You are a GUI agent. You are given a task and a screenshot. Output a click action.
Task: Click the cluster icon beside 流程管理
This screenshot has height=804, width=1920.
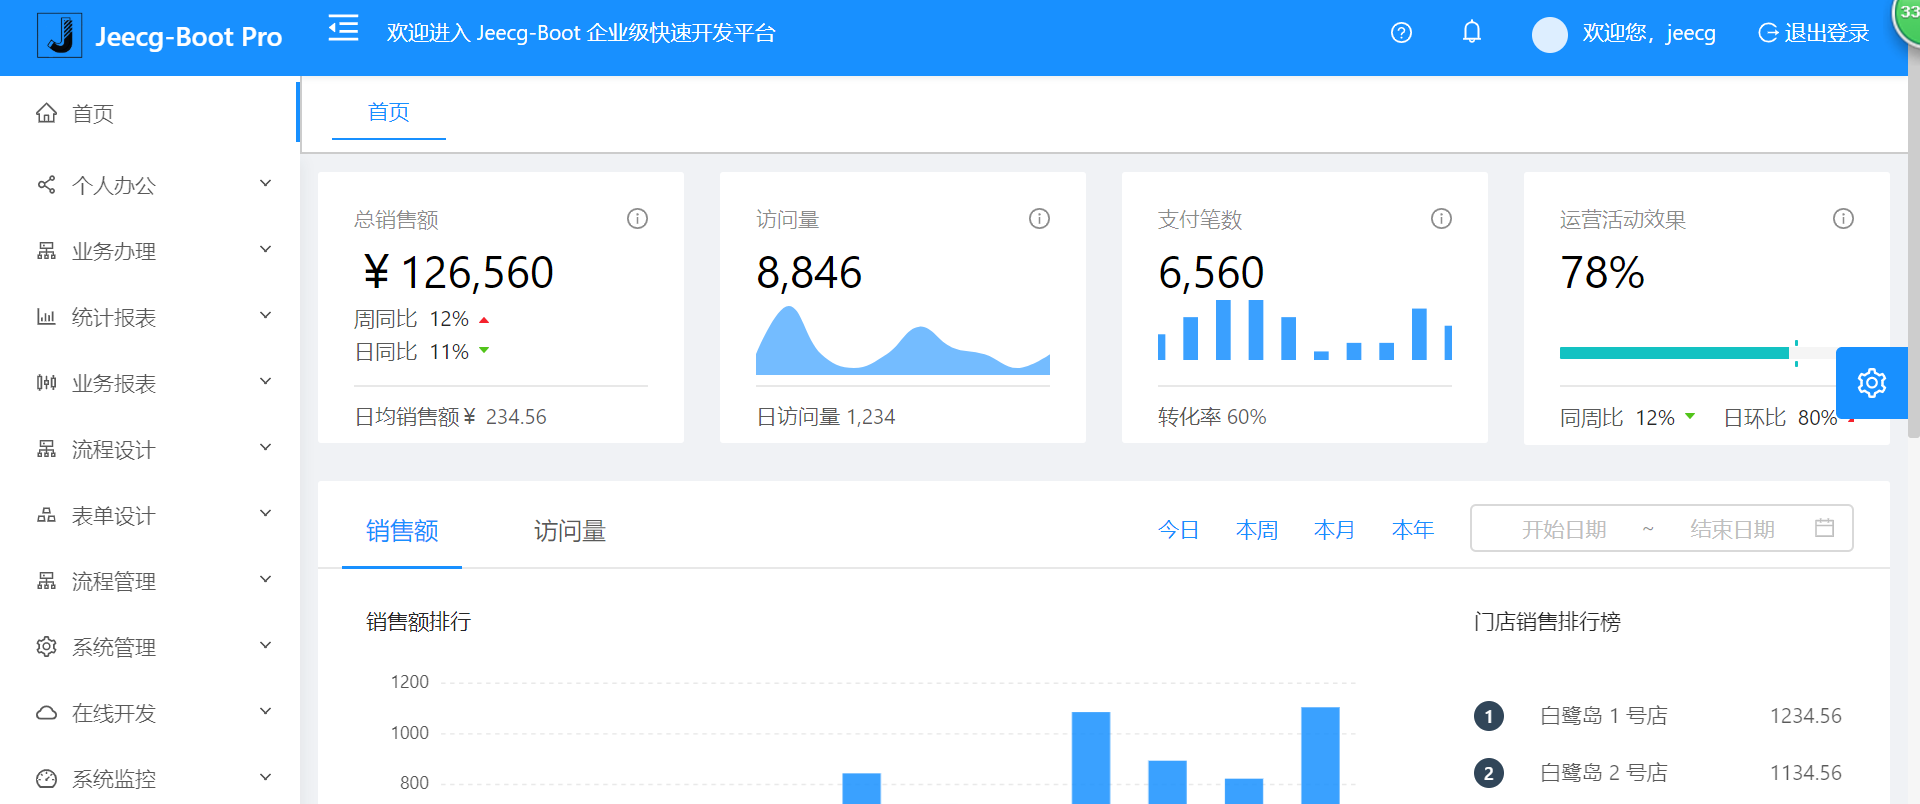pyautogui.click(x=46, y=581)
